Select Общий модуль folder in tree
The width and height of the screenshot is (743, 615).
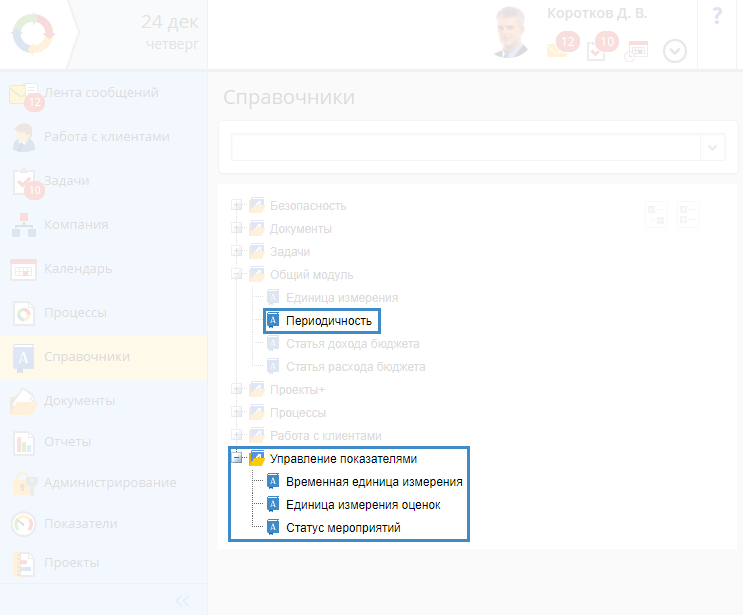pyautogui.click(x=311, y=275)
